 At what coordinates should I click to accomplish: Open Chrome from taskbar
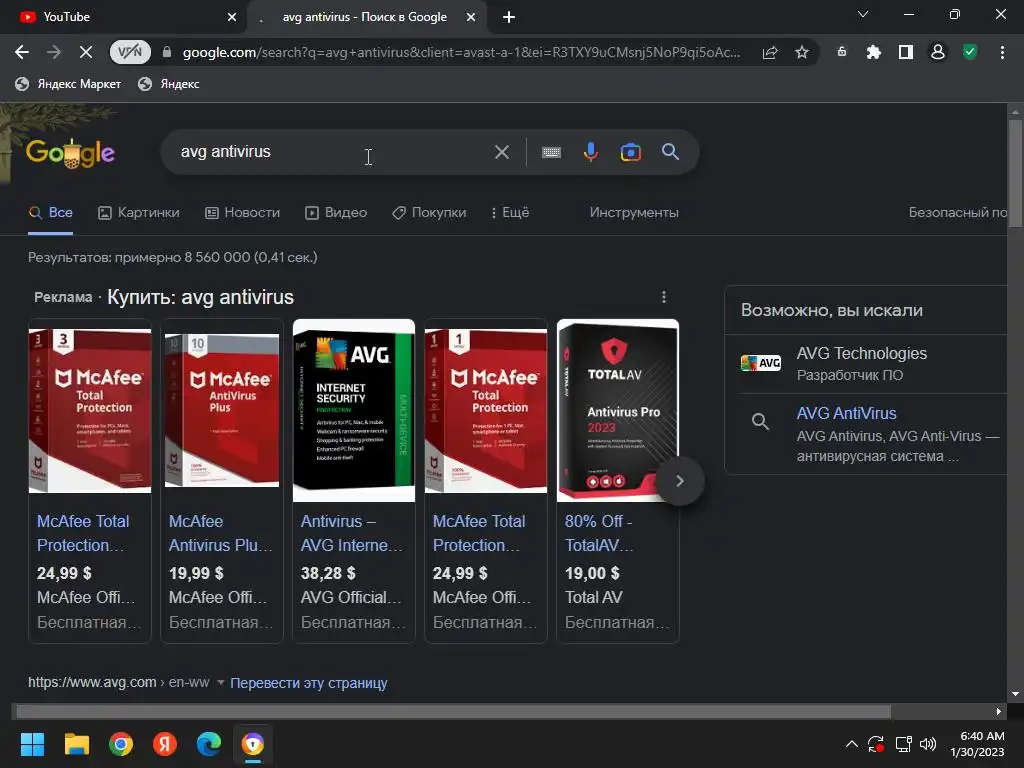click(121, 744)
